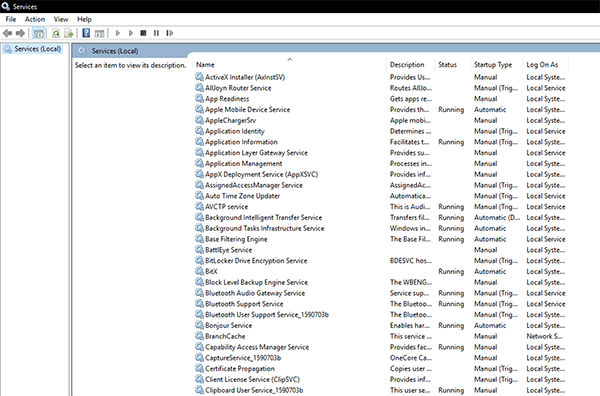The image size is (600, 396).
Task: Click gear icon of Bonjour Service
Action: [x=199, y=325]
